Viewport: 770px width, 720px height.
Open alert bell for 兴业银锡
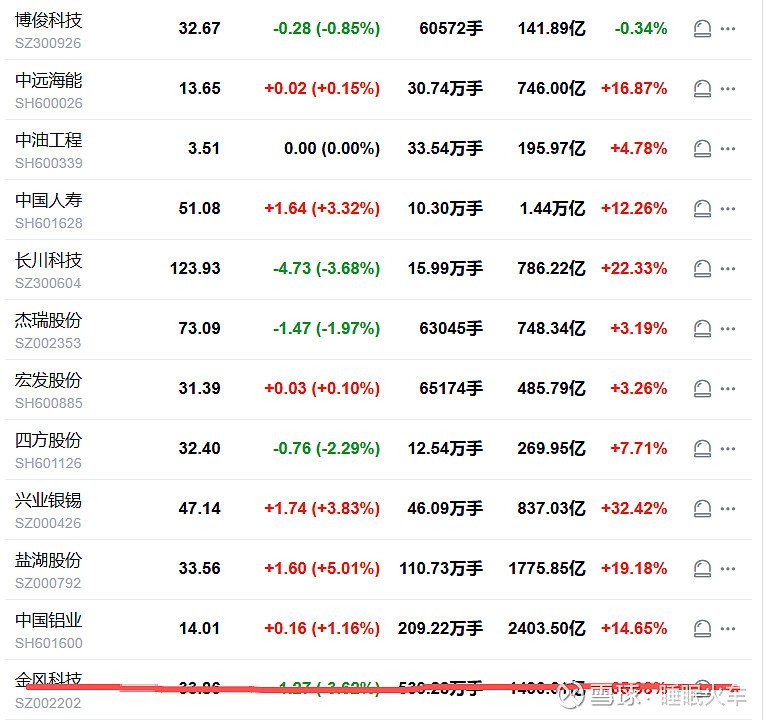[702, 509]
